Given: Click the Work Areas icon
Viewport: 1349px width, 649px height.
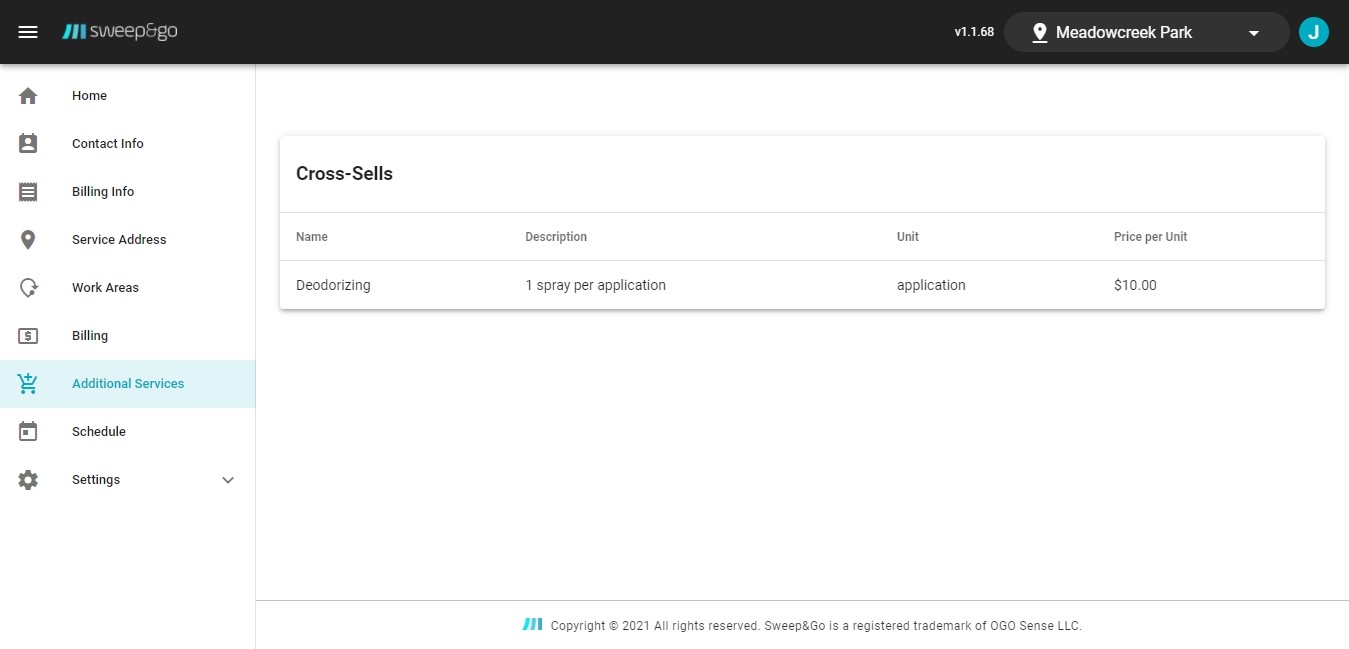Looking at the screenshot, I should (28, 288).
